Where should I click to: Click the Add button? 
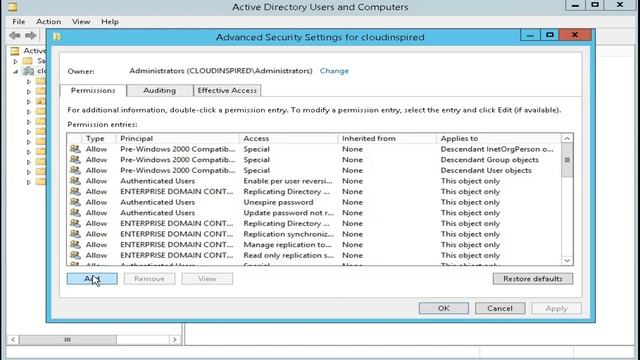click(92, 279)
